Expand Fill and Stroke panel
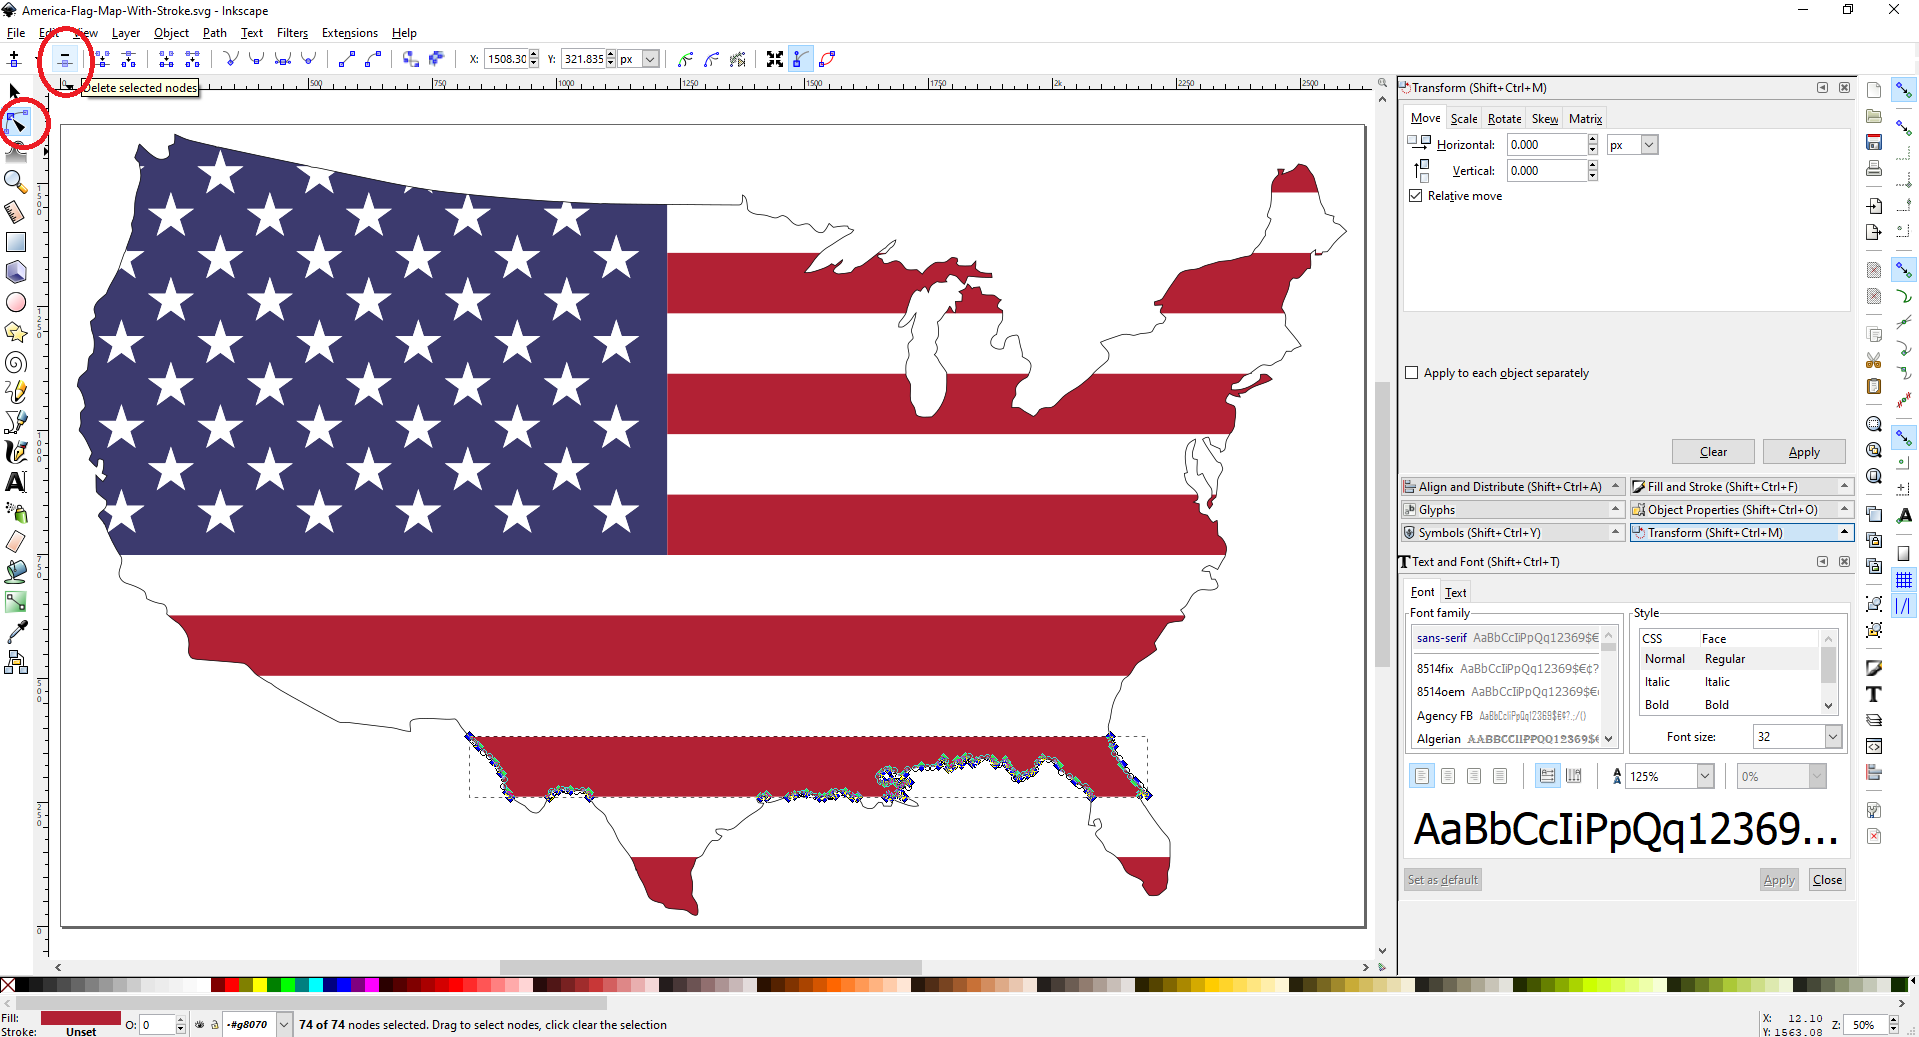This screenshot has height=1037, width=1919. point(1741,487)
